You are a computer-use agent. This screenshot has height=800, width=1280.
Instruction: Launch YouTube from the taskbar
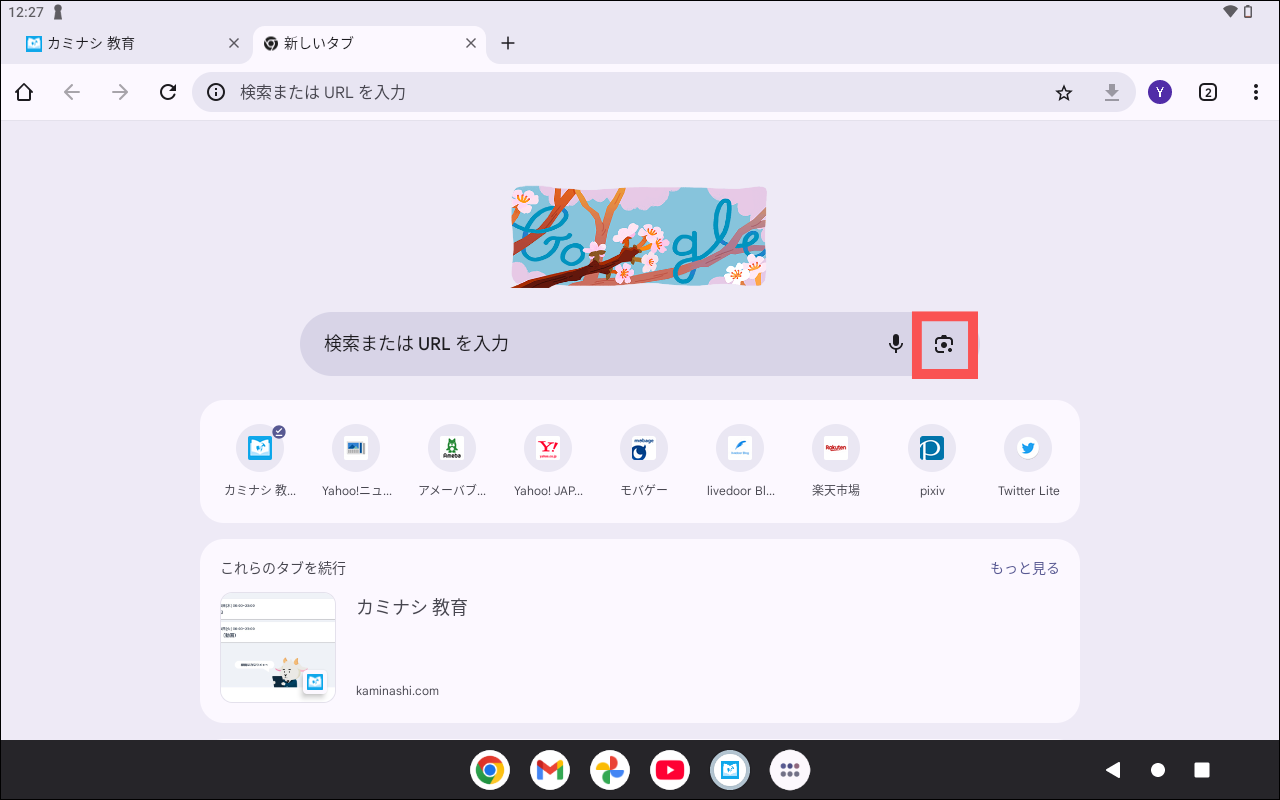[x=670, y=770]
